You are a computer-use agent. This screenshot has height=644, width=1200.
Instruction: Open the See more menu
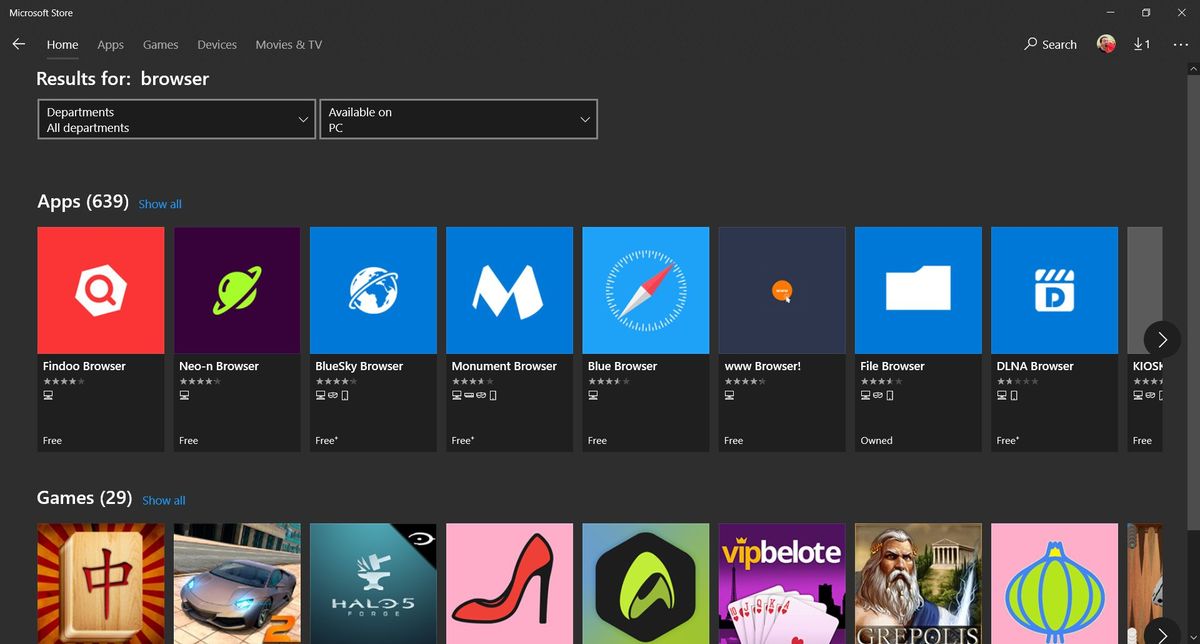[1182, 44]
